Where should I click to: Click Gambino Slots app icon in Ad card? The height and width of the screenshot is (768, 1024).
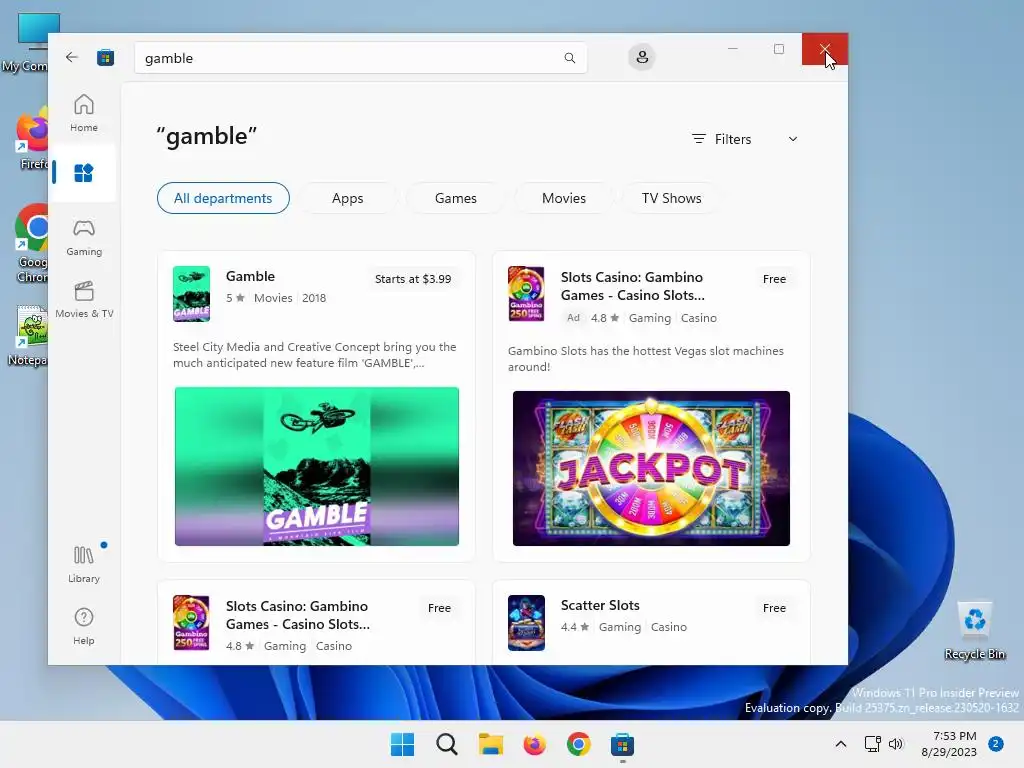tap(526, 294)
